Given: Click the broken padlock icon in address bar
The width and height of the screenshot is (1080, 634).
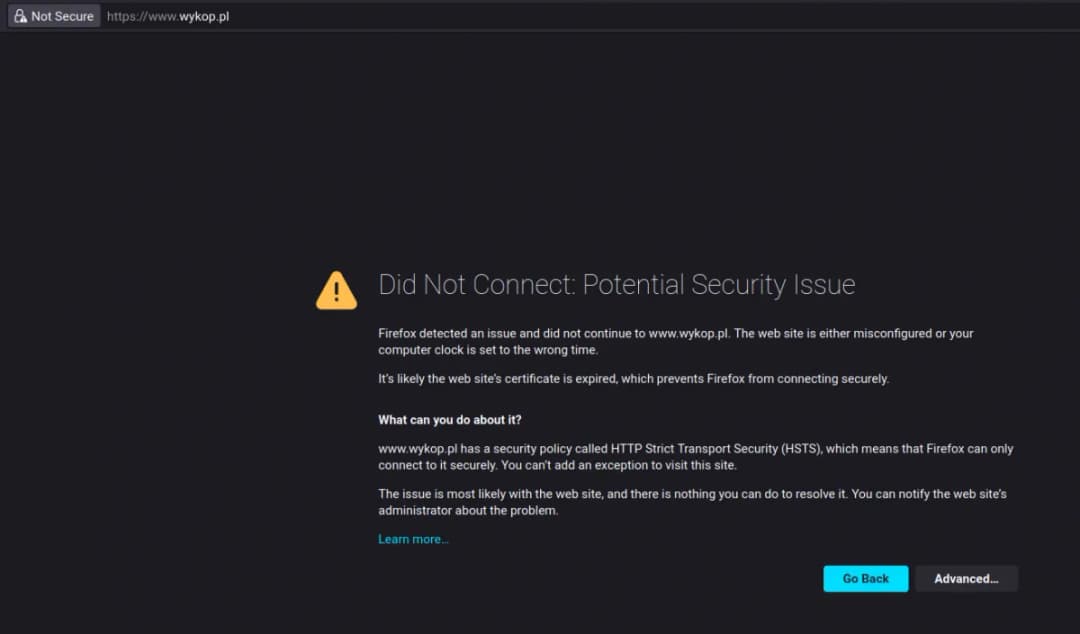Looking at the screenshot, I should pos(20,16).
